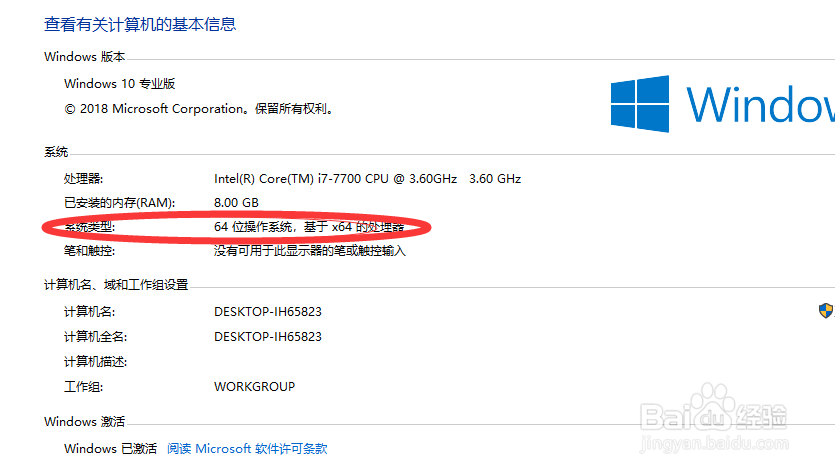Select the 系统 section header
Viewport: 835px width, 472px height.
(56, 152)
